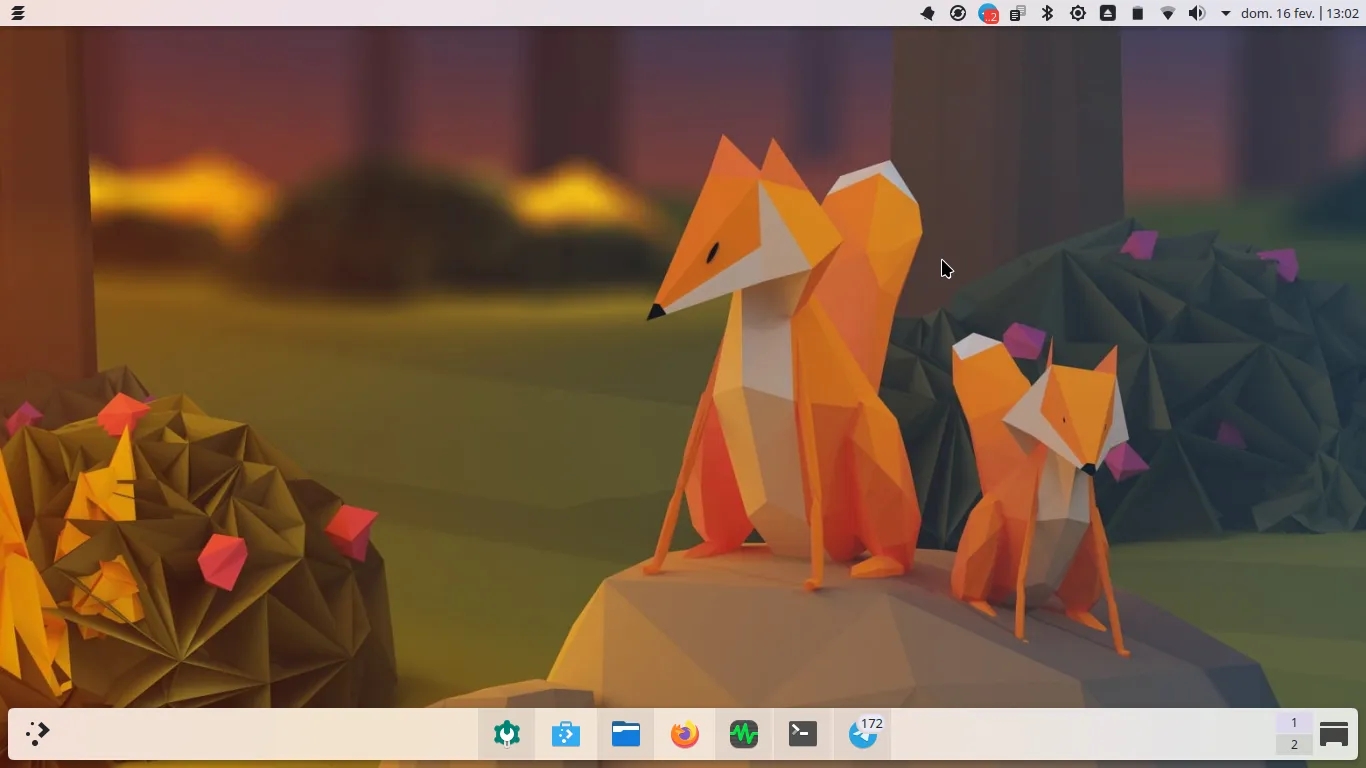The width and height of the screenshot is (1366, 768).
Task: Click the clock showing 13:02
Action: pyautogui.click(x=1342, y=13)
